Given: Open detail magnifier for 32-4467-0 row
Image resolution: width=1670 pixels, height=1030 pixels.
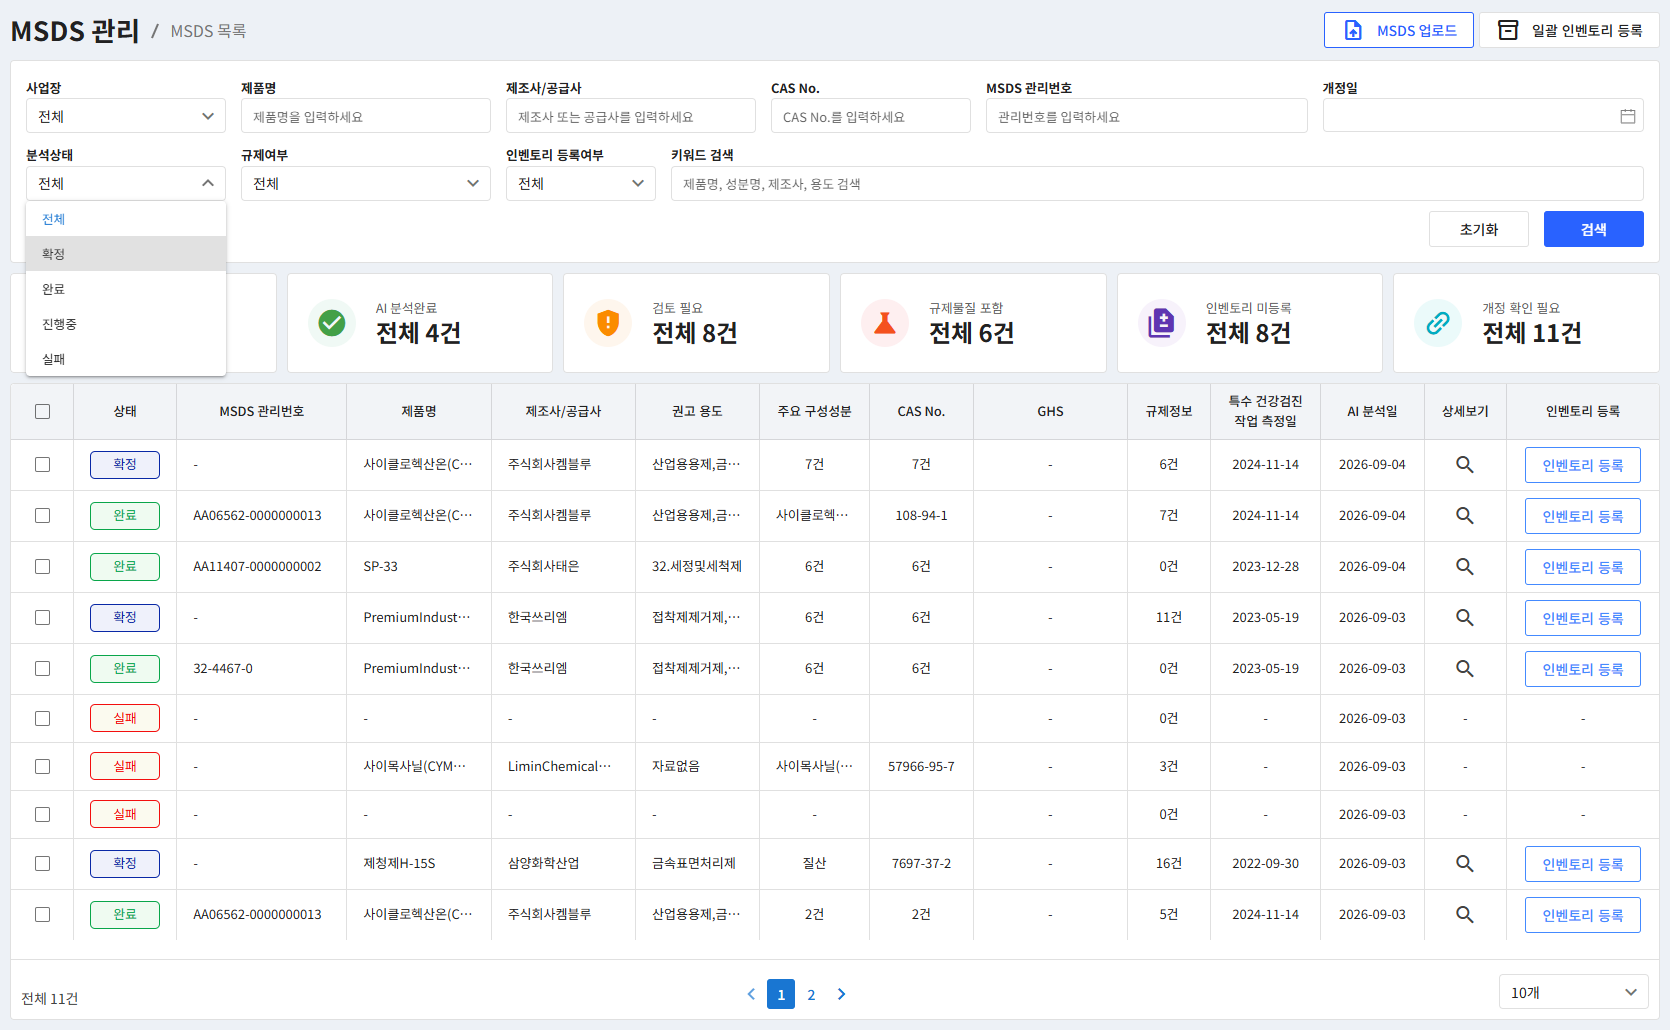Looking at the screenshot, I should click(x=1465, y=668).
